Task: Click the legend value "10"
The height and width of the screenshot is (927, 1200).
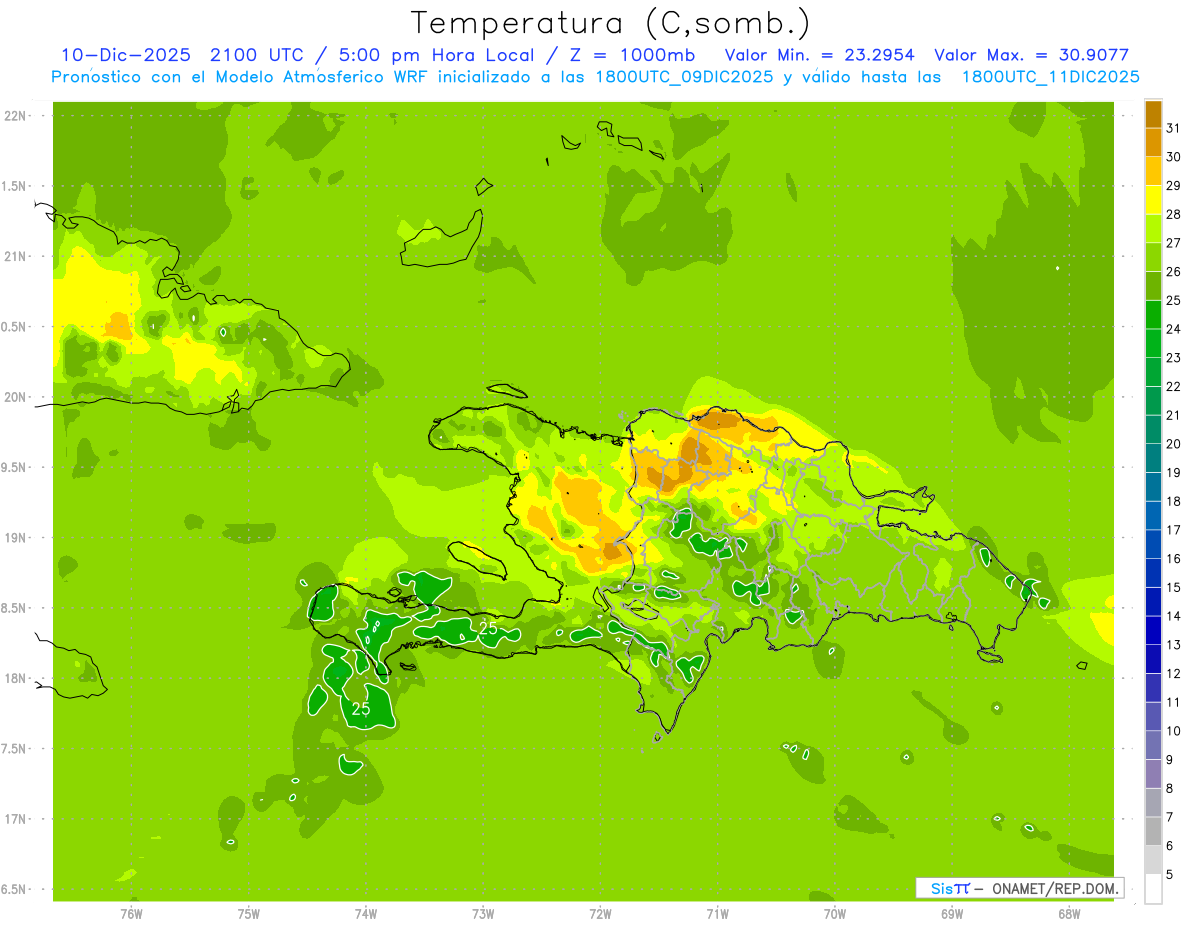Action: 1174,731
